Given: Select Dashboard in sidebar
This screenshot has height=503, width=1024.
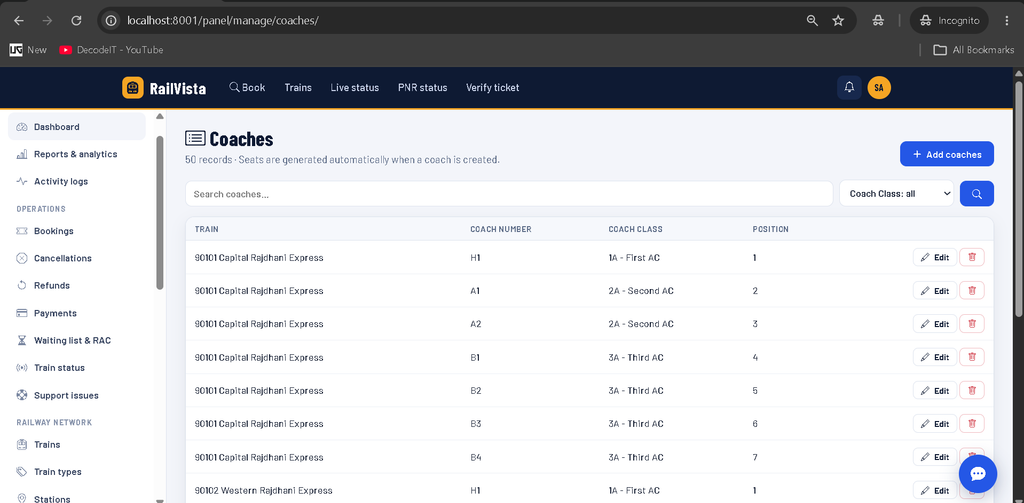Looking at the screenshot, I should coord(76,127).
